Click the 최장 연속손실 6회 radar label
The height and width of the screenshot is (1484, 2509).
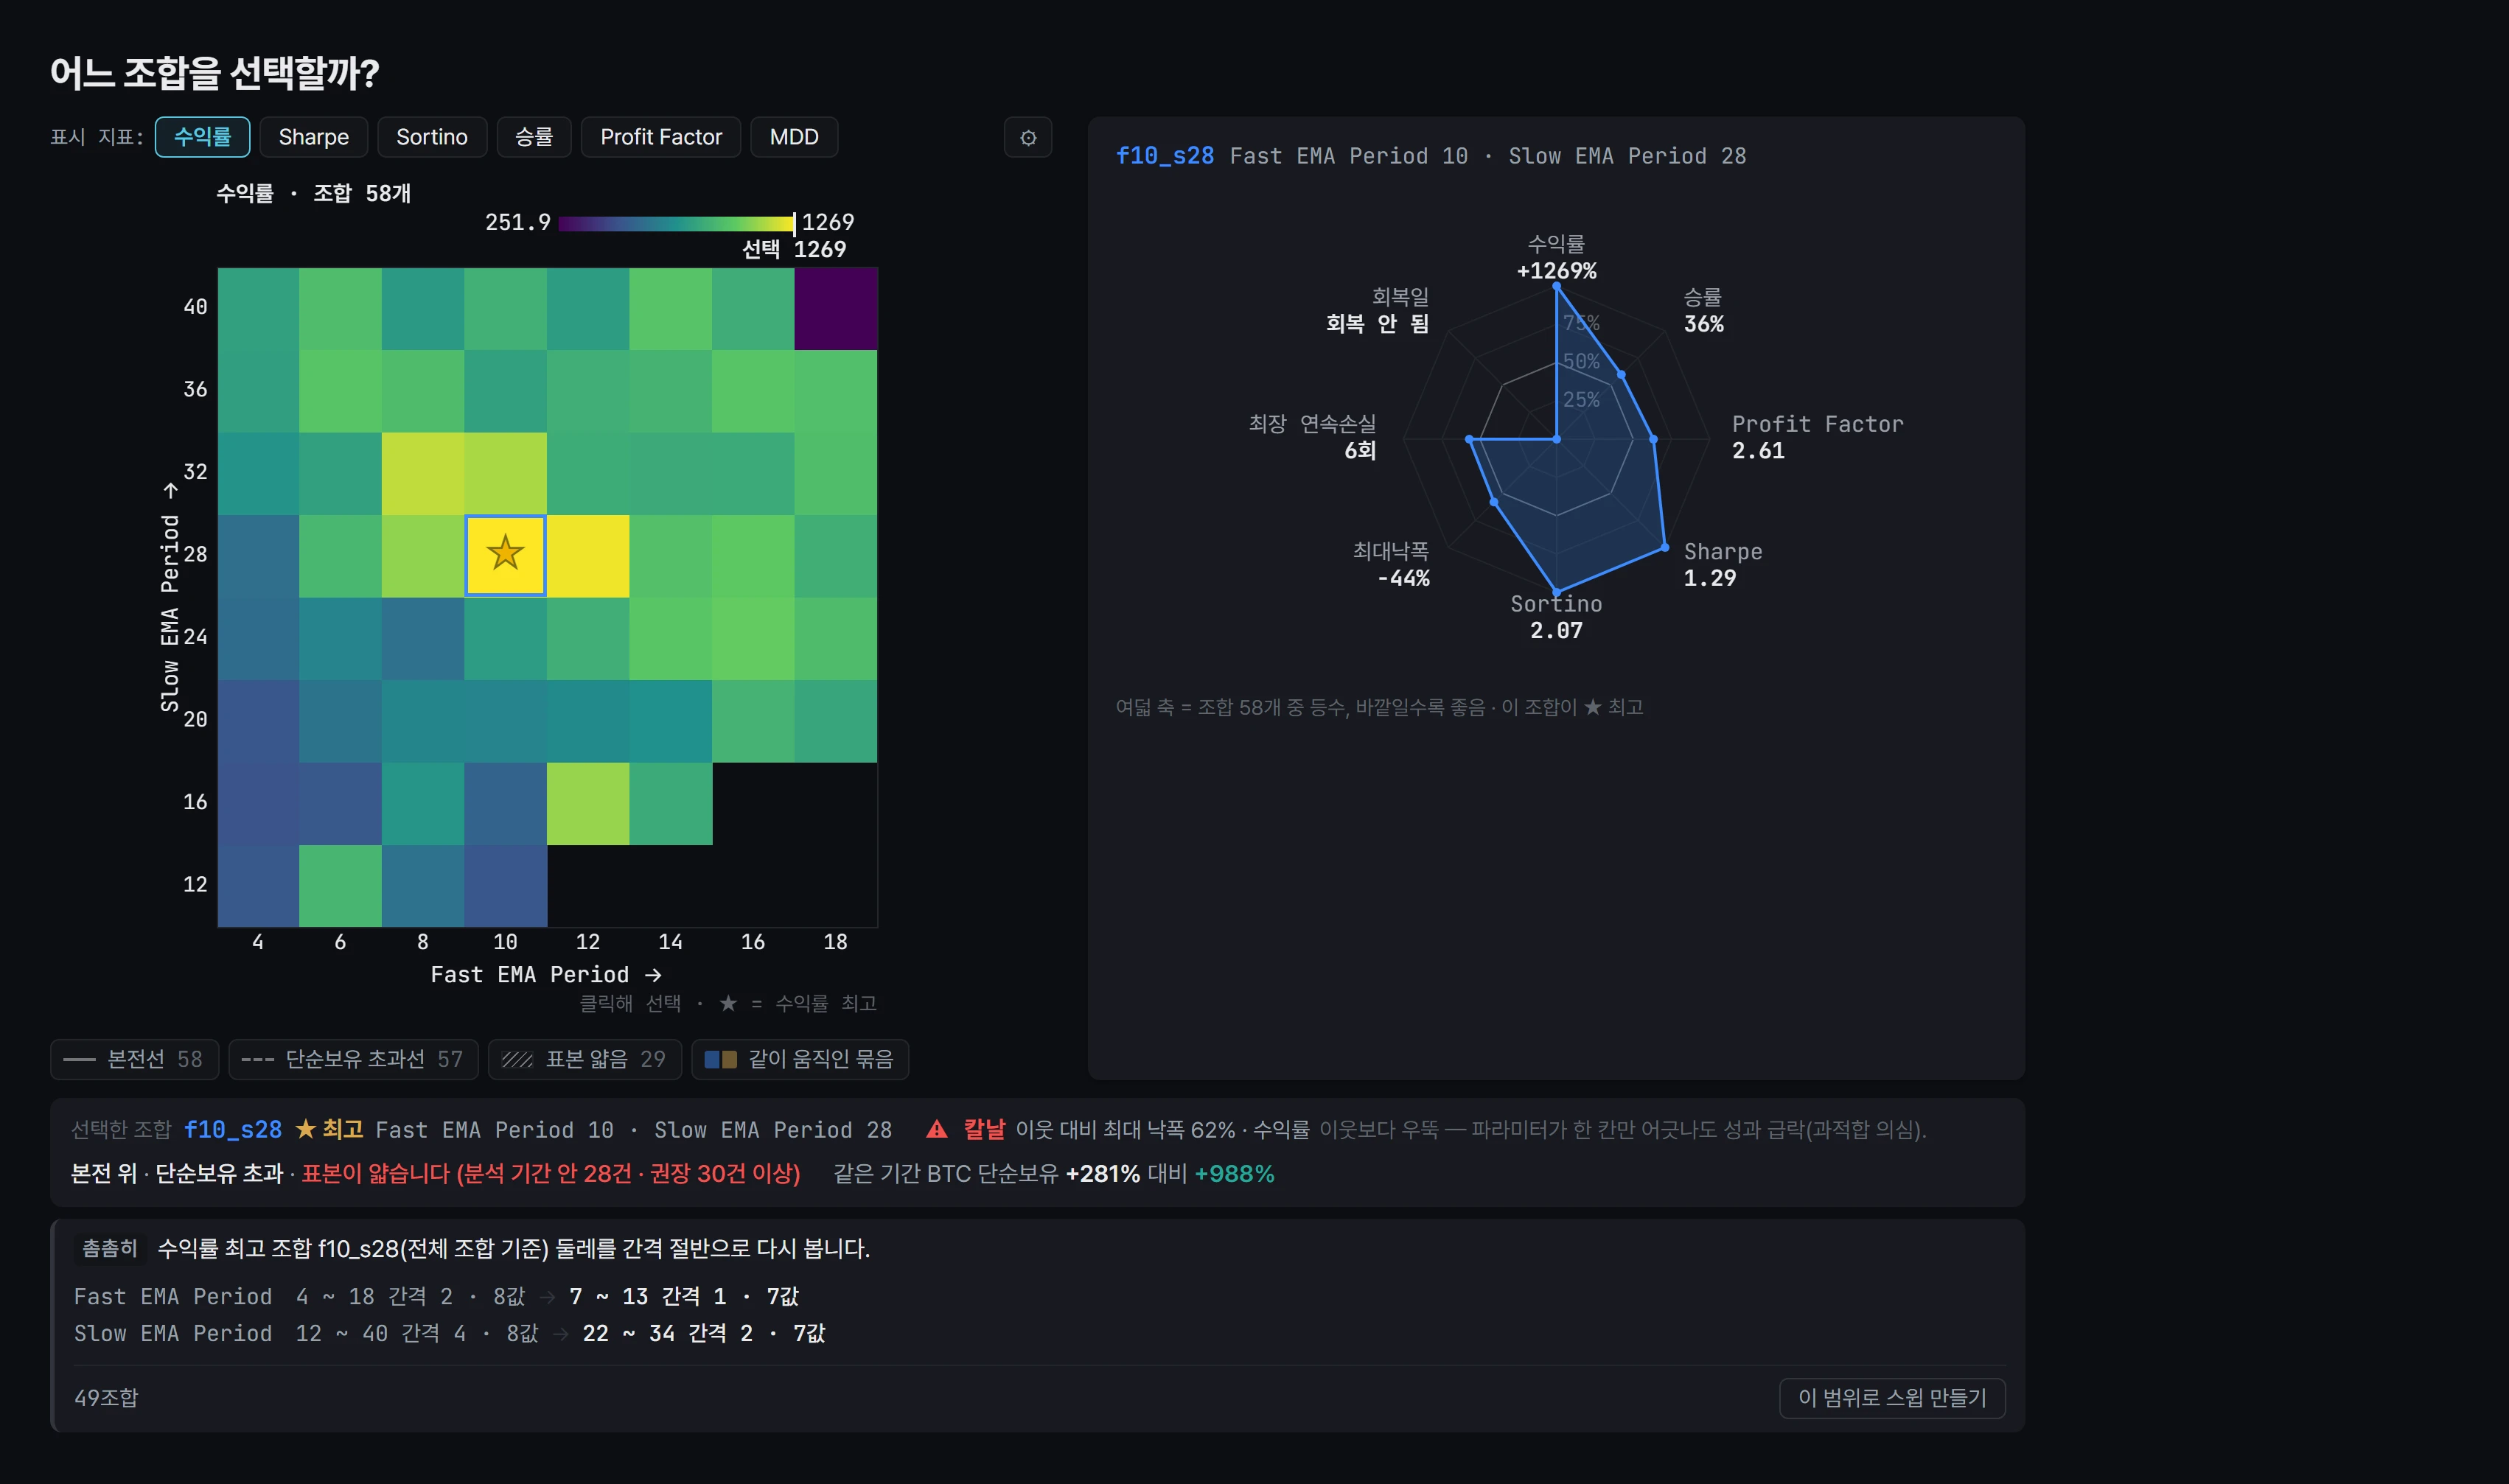1312,437
